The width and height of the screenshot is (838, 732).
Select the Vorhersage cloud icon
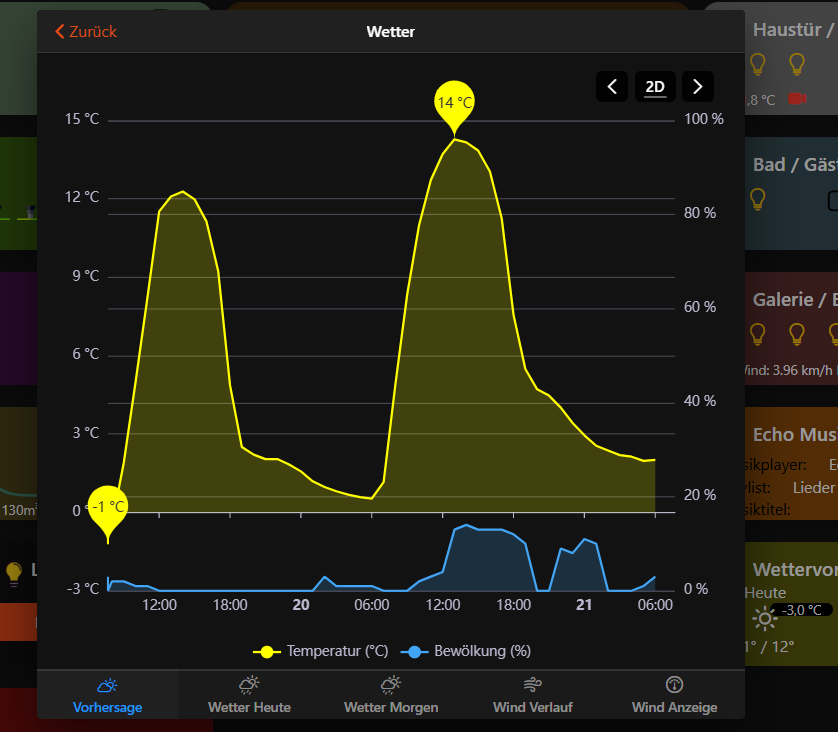click(x=107, y=685)
